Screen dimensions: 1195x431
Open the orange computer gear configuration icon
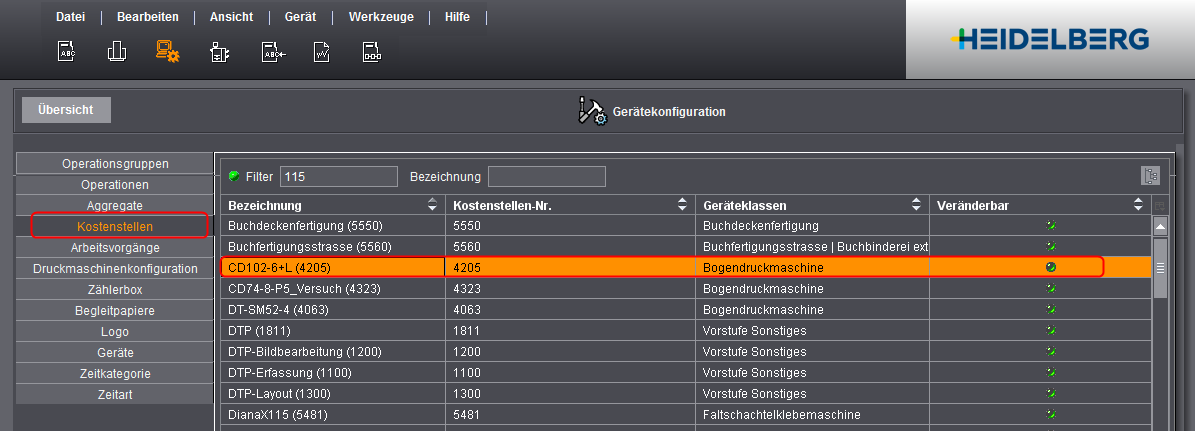click(x=167, y=52)
